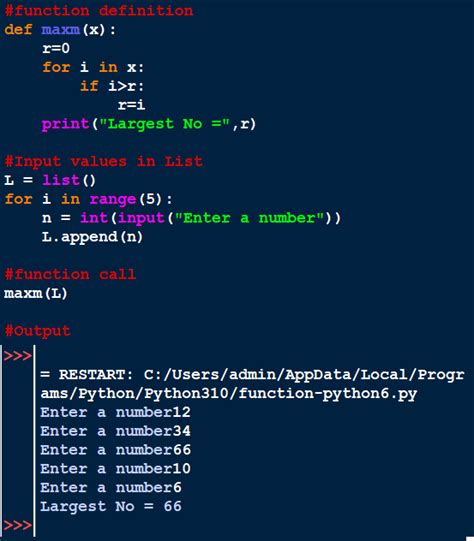Click the '#Input values in List' comment
The image size is (474, 541).
click(x=103, y=161)
